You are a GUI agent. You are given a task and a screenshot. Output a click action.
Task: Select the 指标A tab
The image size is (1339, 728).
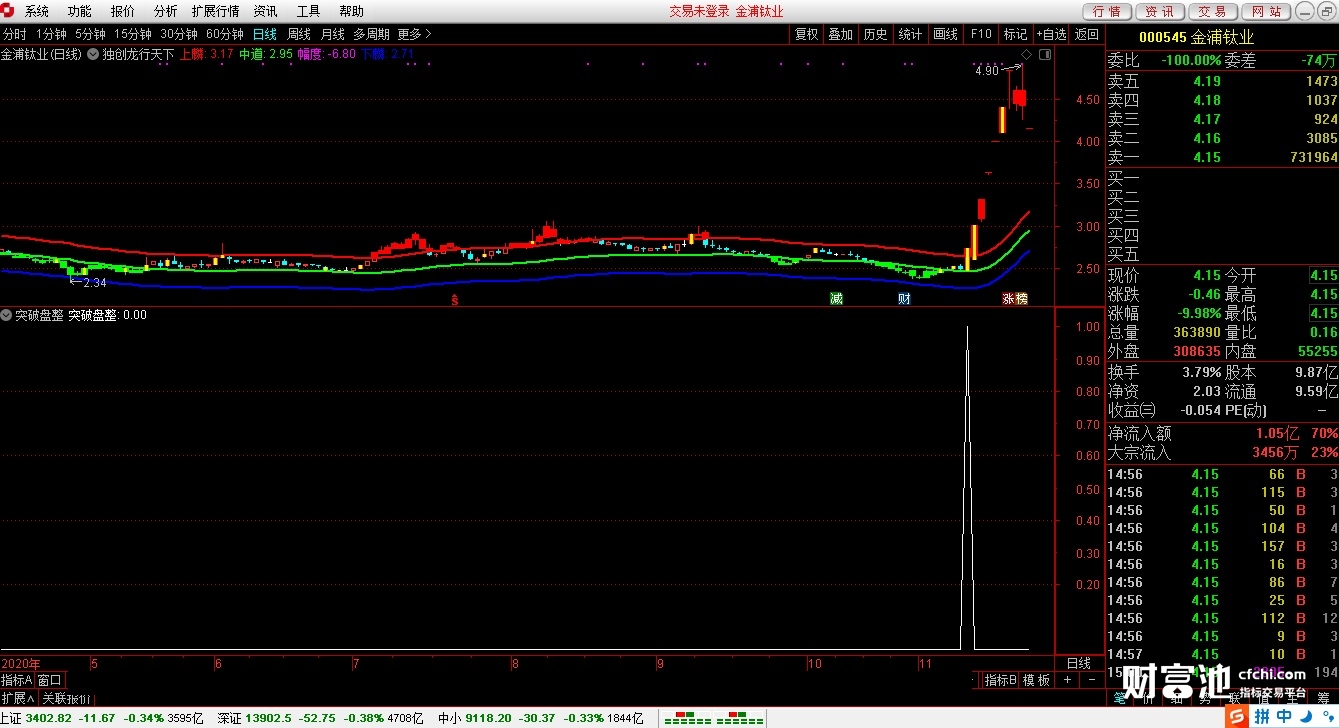pos(17,680)
